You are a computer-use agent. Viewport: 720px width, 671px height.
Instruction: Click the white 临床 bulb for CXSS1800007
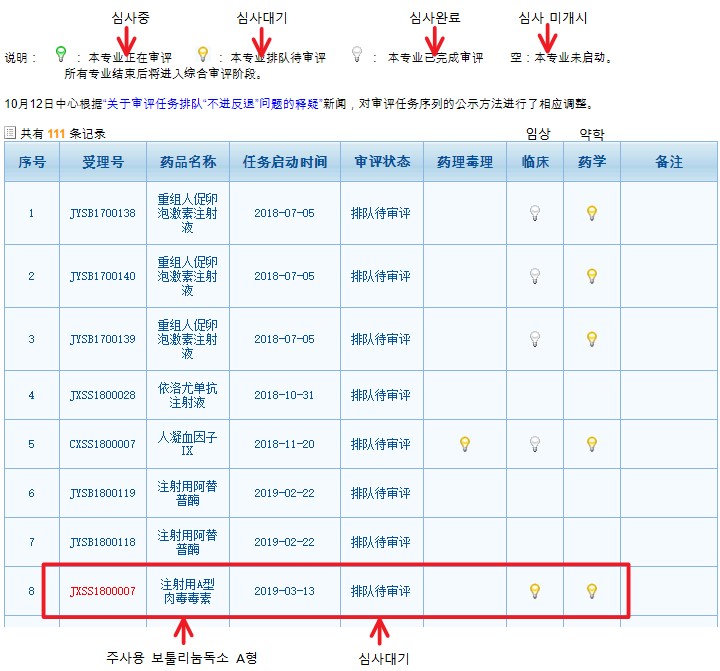tap(535, 444)
